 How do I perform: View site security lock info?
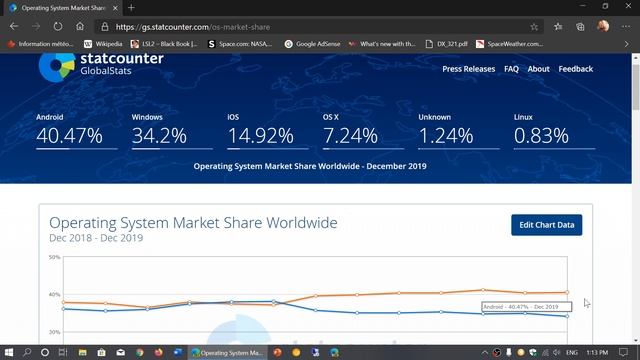tap(105, 27)
